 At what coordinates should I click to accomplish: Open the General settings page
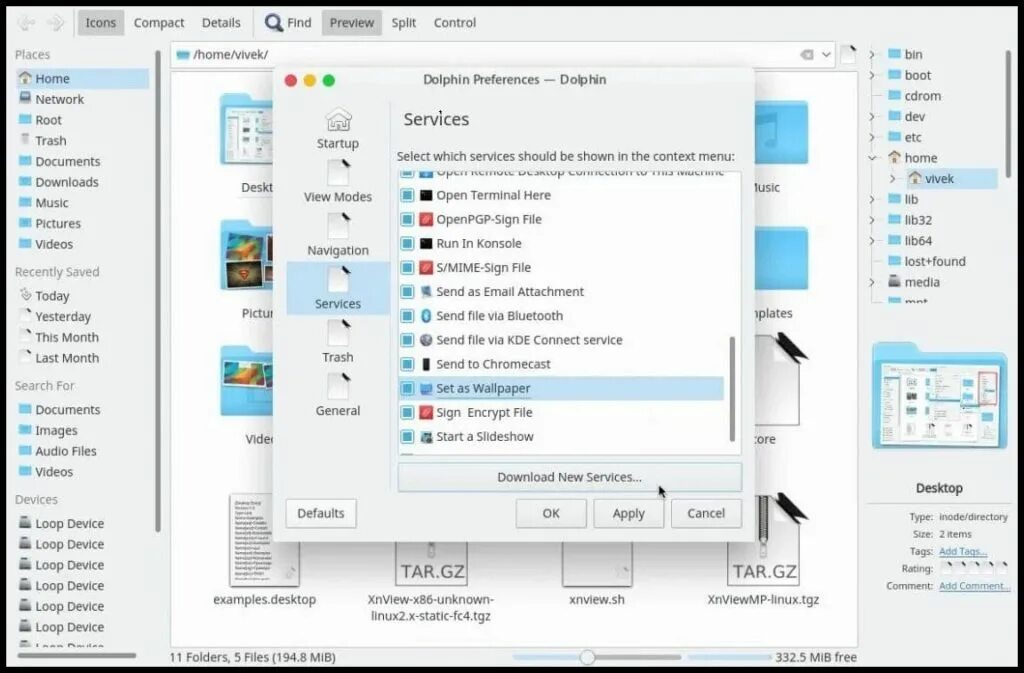click(x=338, y=396)
